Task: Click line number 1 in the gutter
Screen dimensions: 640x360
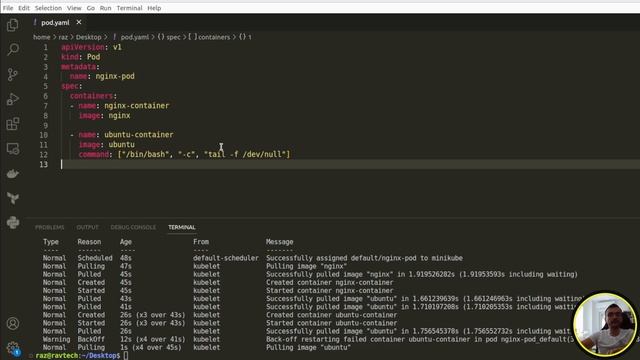Action: tap(46, 47)
